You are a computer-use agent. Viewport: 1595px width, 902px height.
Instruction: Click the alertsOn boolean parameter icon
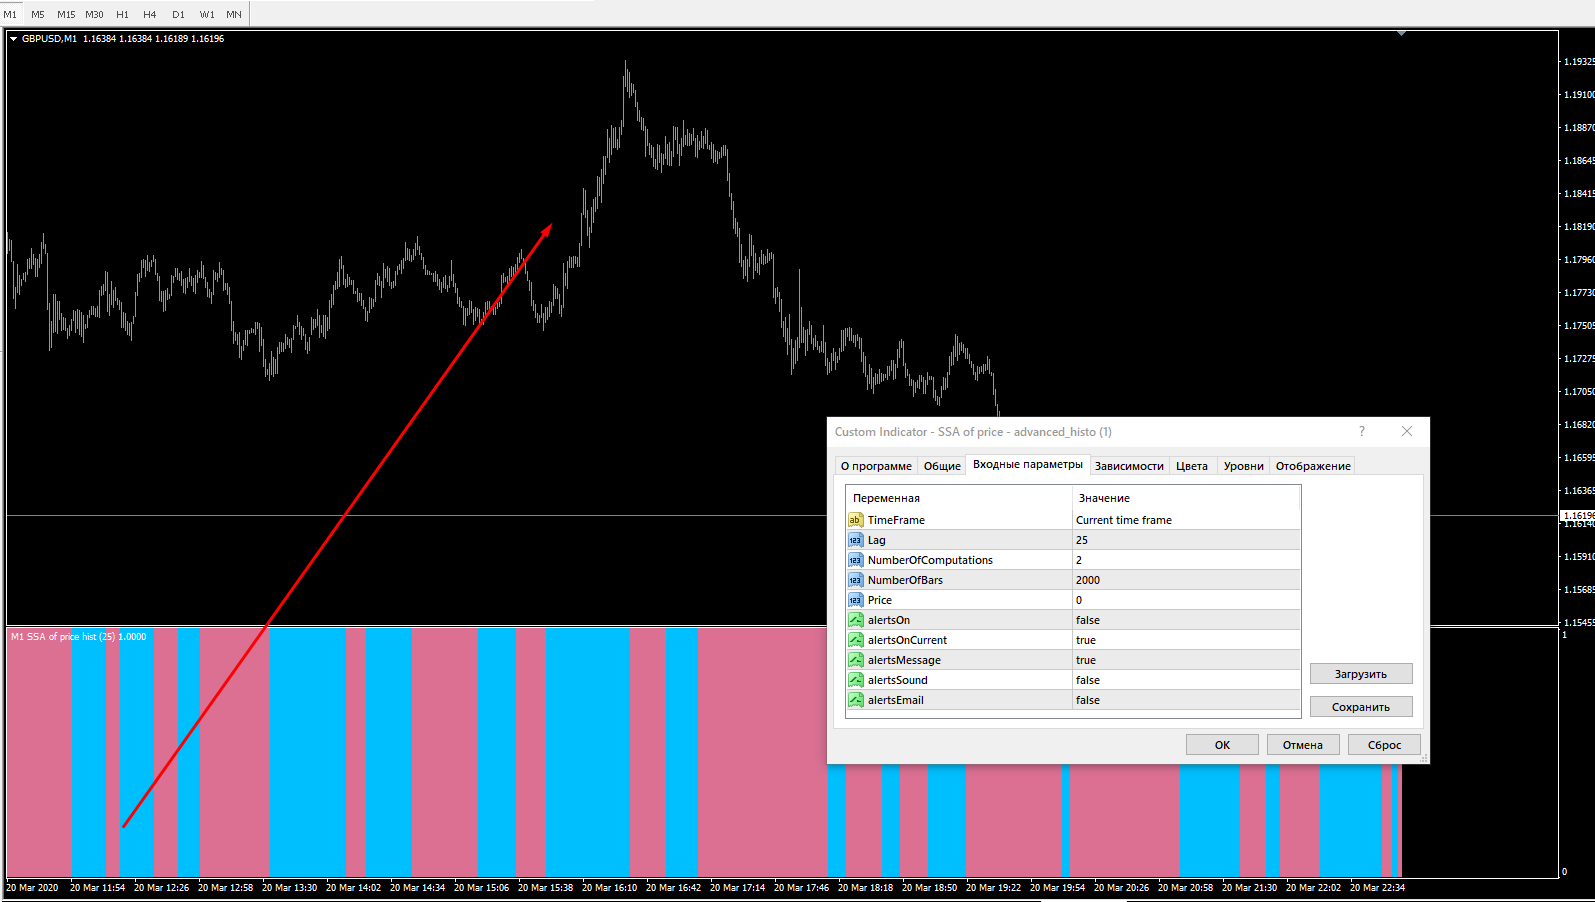(855, 620)
